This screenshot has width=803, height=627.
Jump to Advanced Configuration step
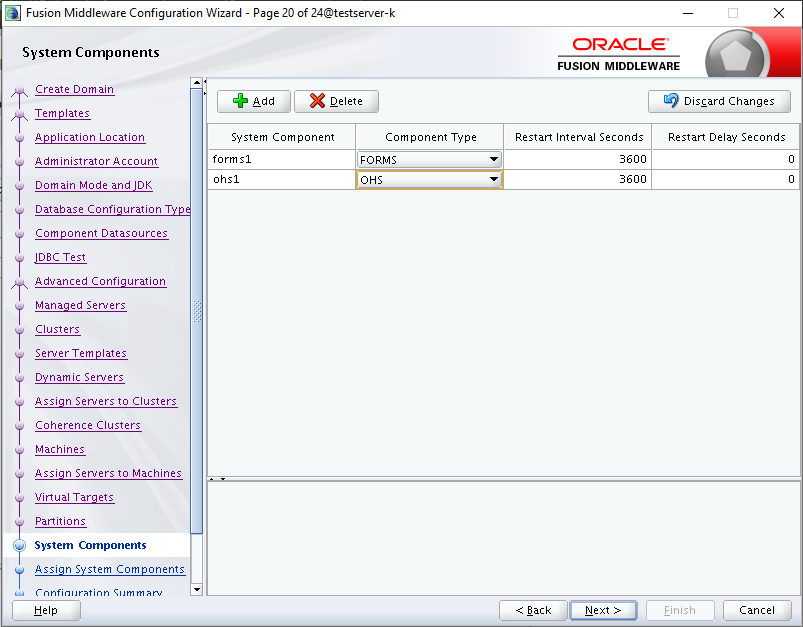[x=100, y=281]
